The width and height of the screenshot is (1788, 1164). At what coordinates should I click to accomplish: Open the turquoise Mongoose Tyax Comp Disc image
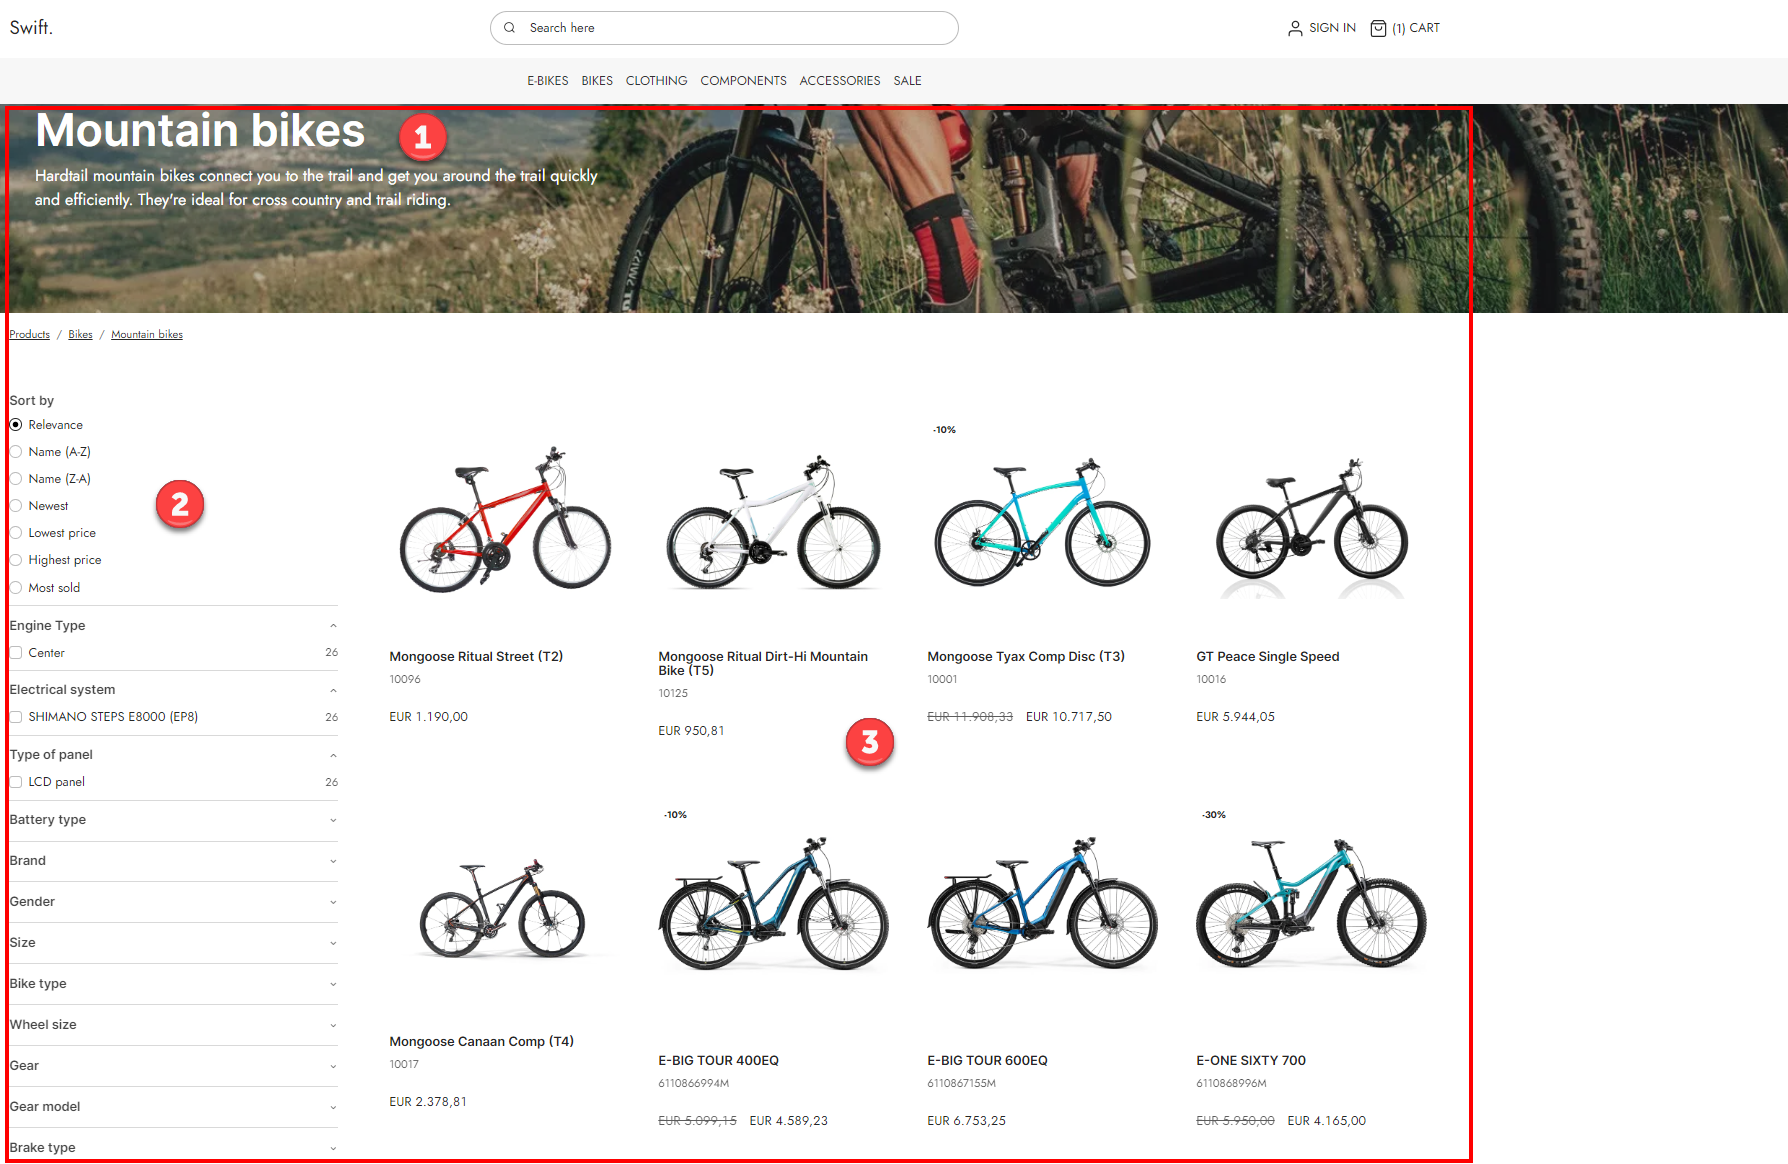[1042, 522]
